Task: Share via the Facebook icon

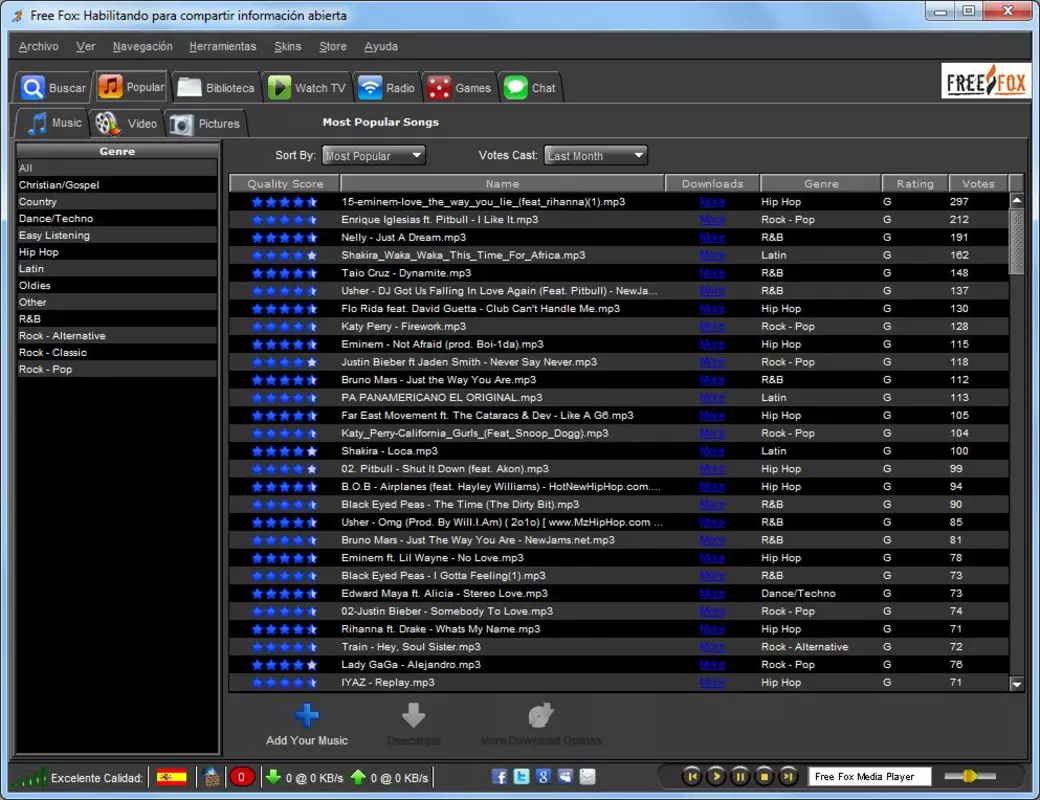Action: (x=499, y=777)
